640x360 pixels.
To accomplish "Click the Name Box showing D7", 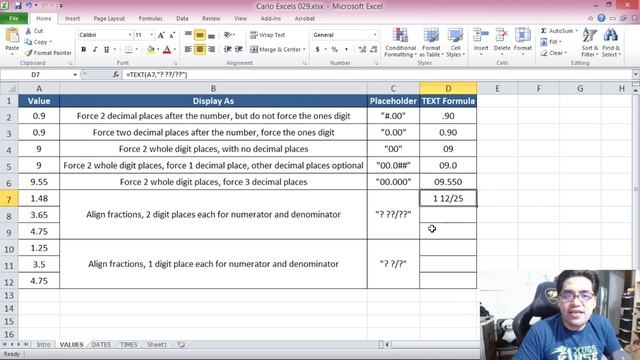I will (x=36, y=75).
